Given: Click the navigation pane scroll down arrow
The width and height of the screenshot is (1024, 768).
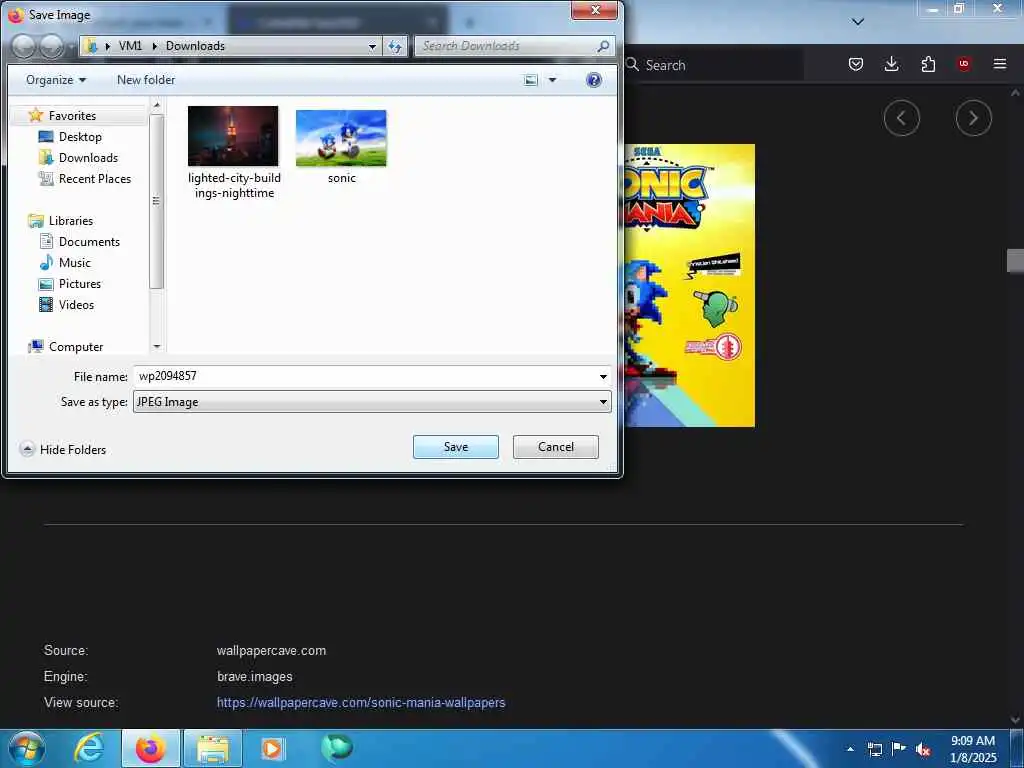Looking at the screenshot, I should [157, 347].
